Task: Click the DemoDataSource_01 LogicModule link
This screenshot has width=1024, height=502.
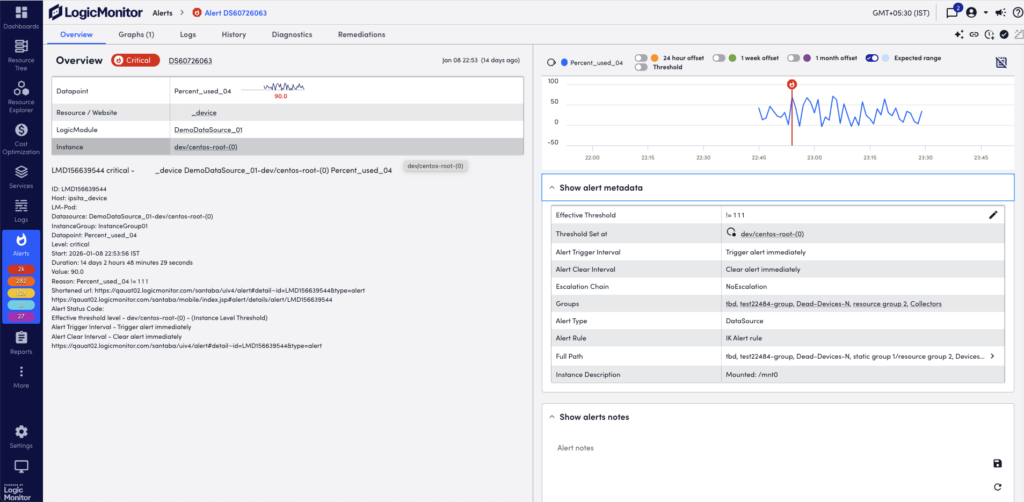Action: tap(208, 130)
